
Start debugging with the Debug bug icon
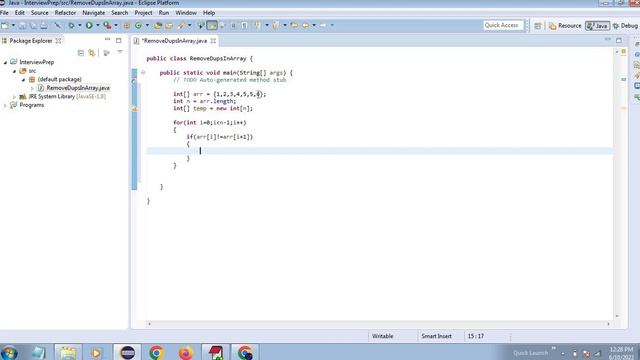click(71, 25)
